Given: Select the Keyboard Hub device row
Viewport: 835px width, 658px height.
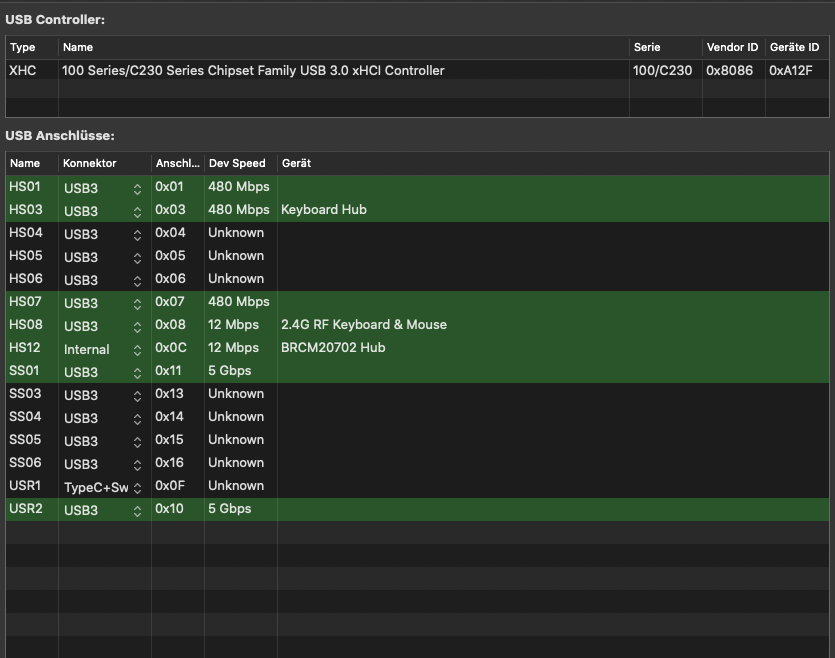Looking at the screenshot, I should (x=324, y=210).
